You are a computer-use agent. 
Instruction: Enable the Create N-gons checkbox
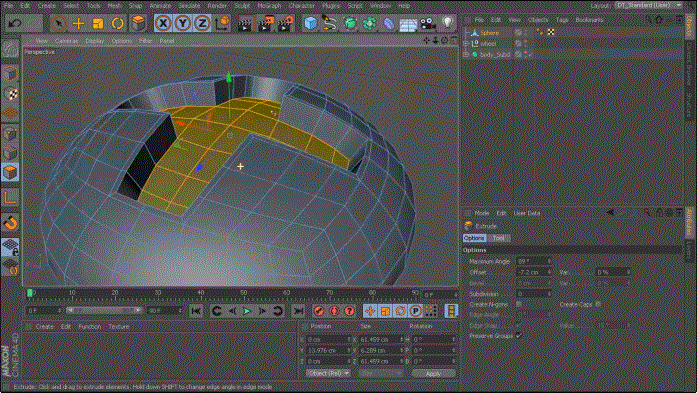tap(519, 305)
